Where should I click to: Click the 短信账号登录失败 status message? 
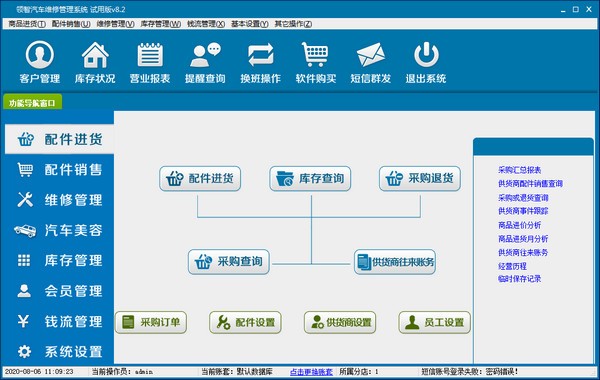click(x=470, y=372)
